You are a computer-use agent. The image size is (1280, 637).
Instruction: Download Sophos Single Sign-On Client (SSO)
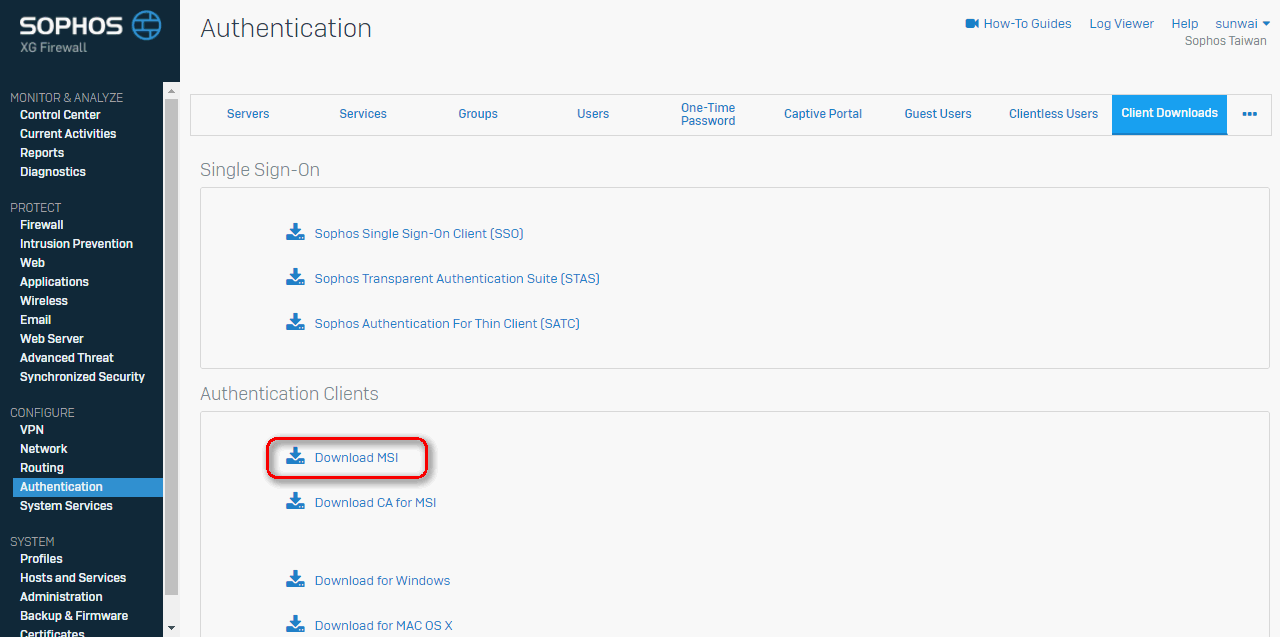click(x=419, y=234)
